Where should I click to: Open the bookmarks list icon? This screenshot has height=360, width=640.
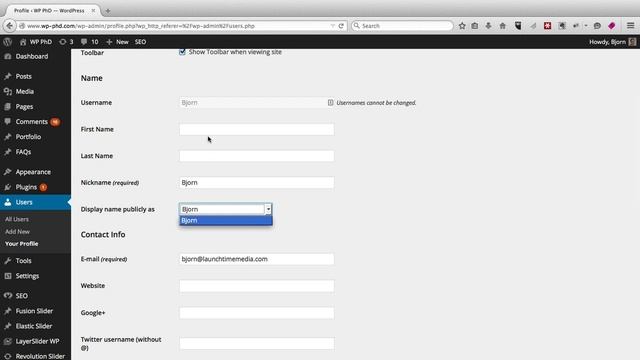click(475, 26)
